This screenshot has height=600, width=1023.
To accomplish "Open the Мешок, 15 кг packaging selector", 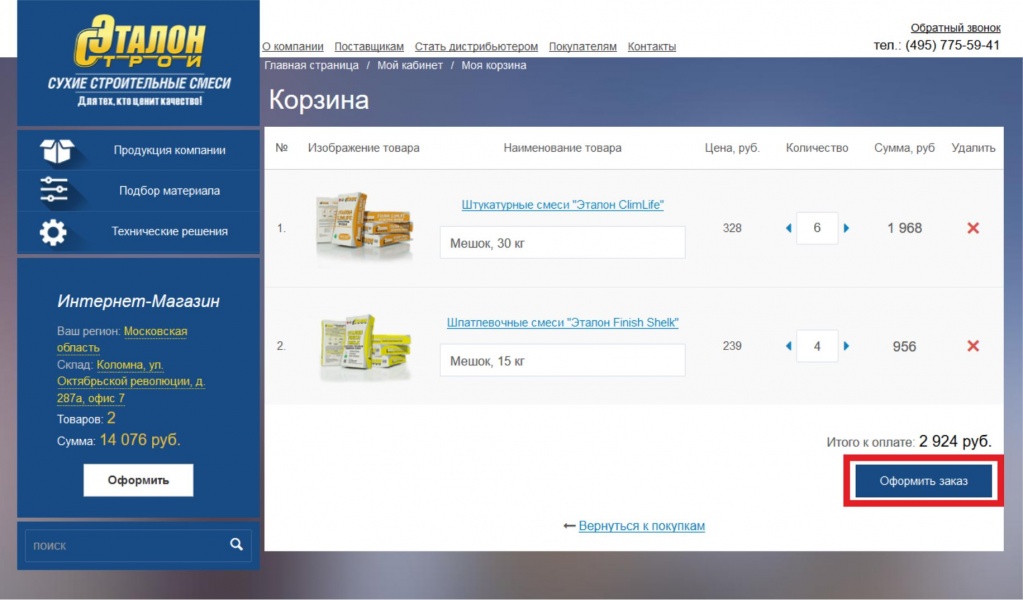I will pos(562,361).
